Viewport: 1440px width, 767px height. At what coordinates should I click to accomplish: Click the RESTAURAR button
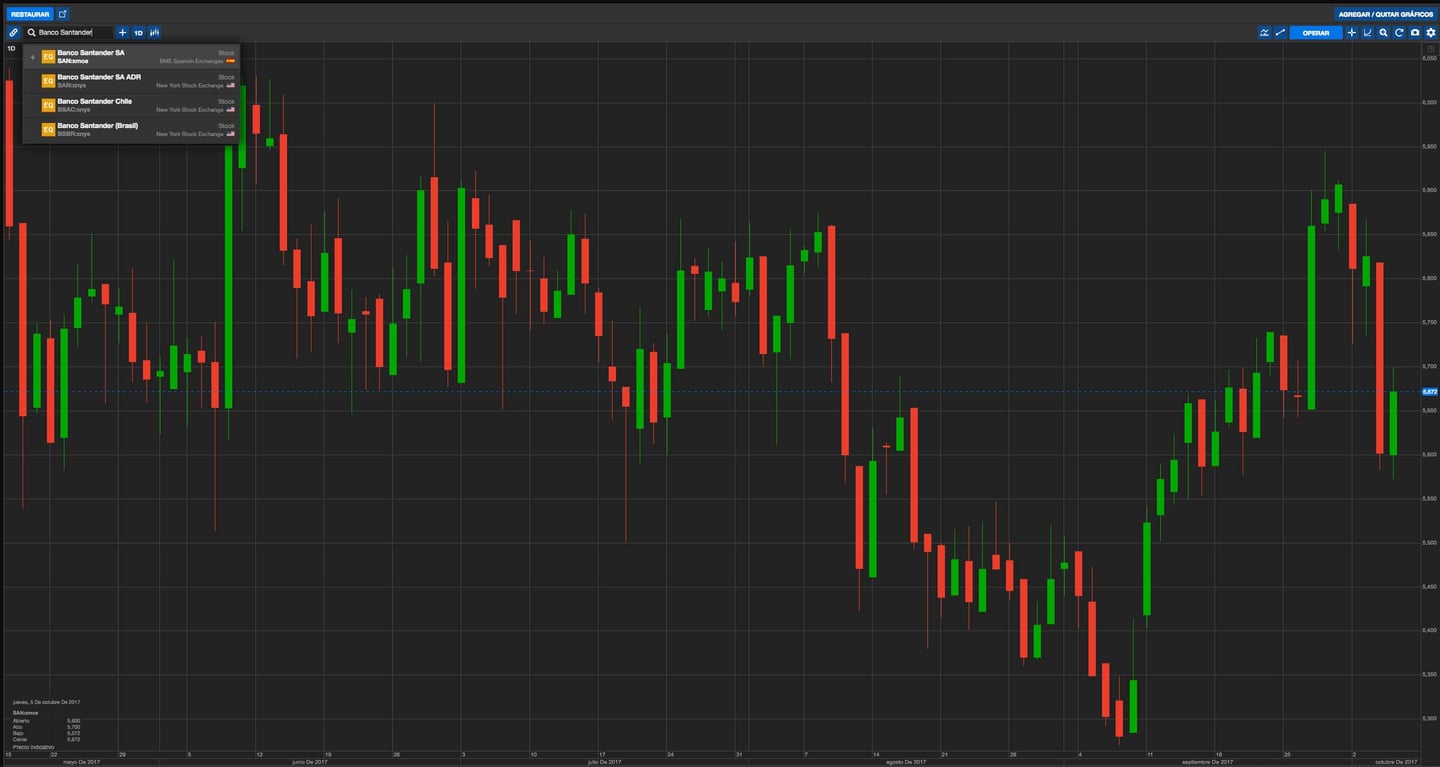(29, 14)
